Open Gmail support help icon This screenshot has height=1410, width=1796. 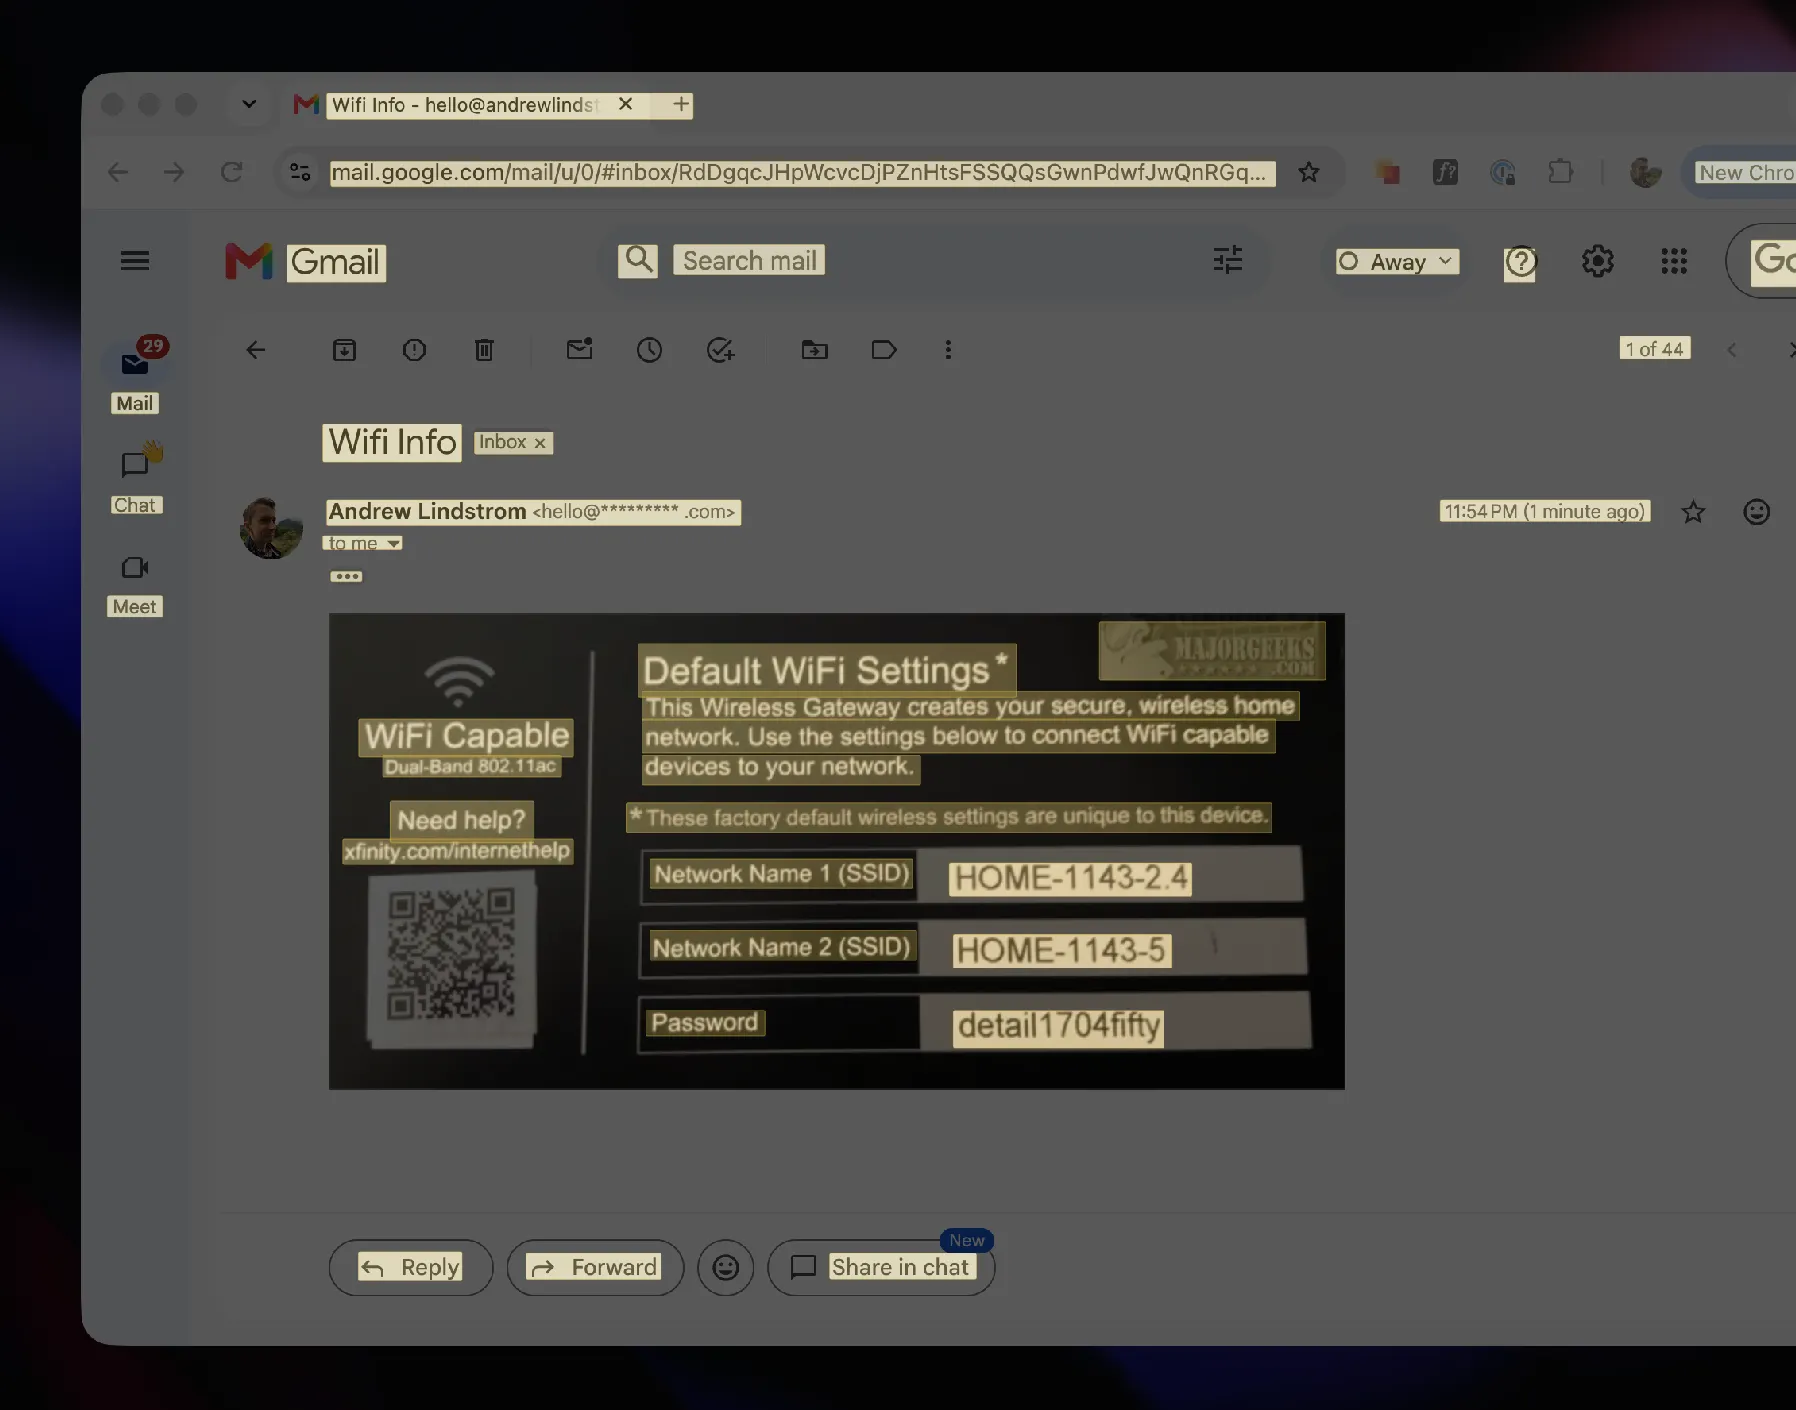pyautogui.click(x=1520, y=262)
